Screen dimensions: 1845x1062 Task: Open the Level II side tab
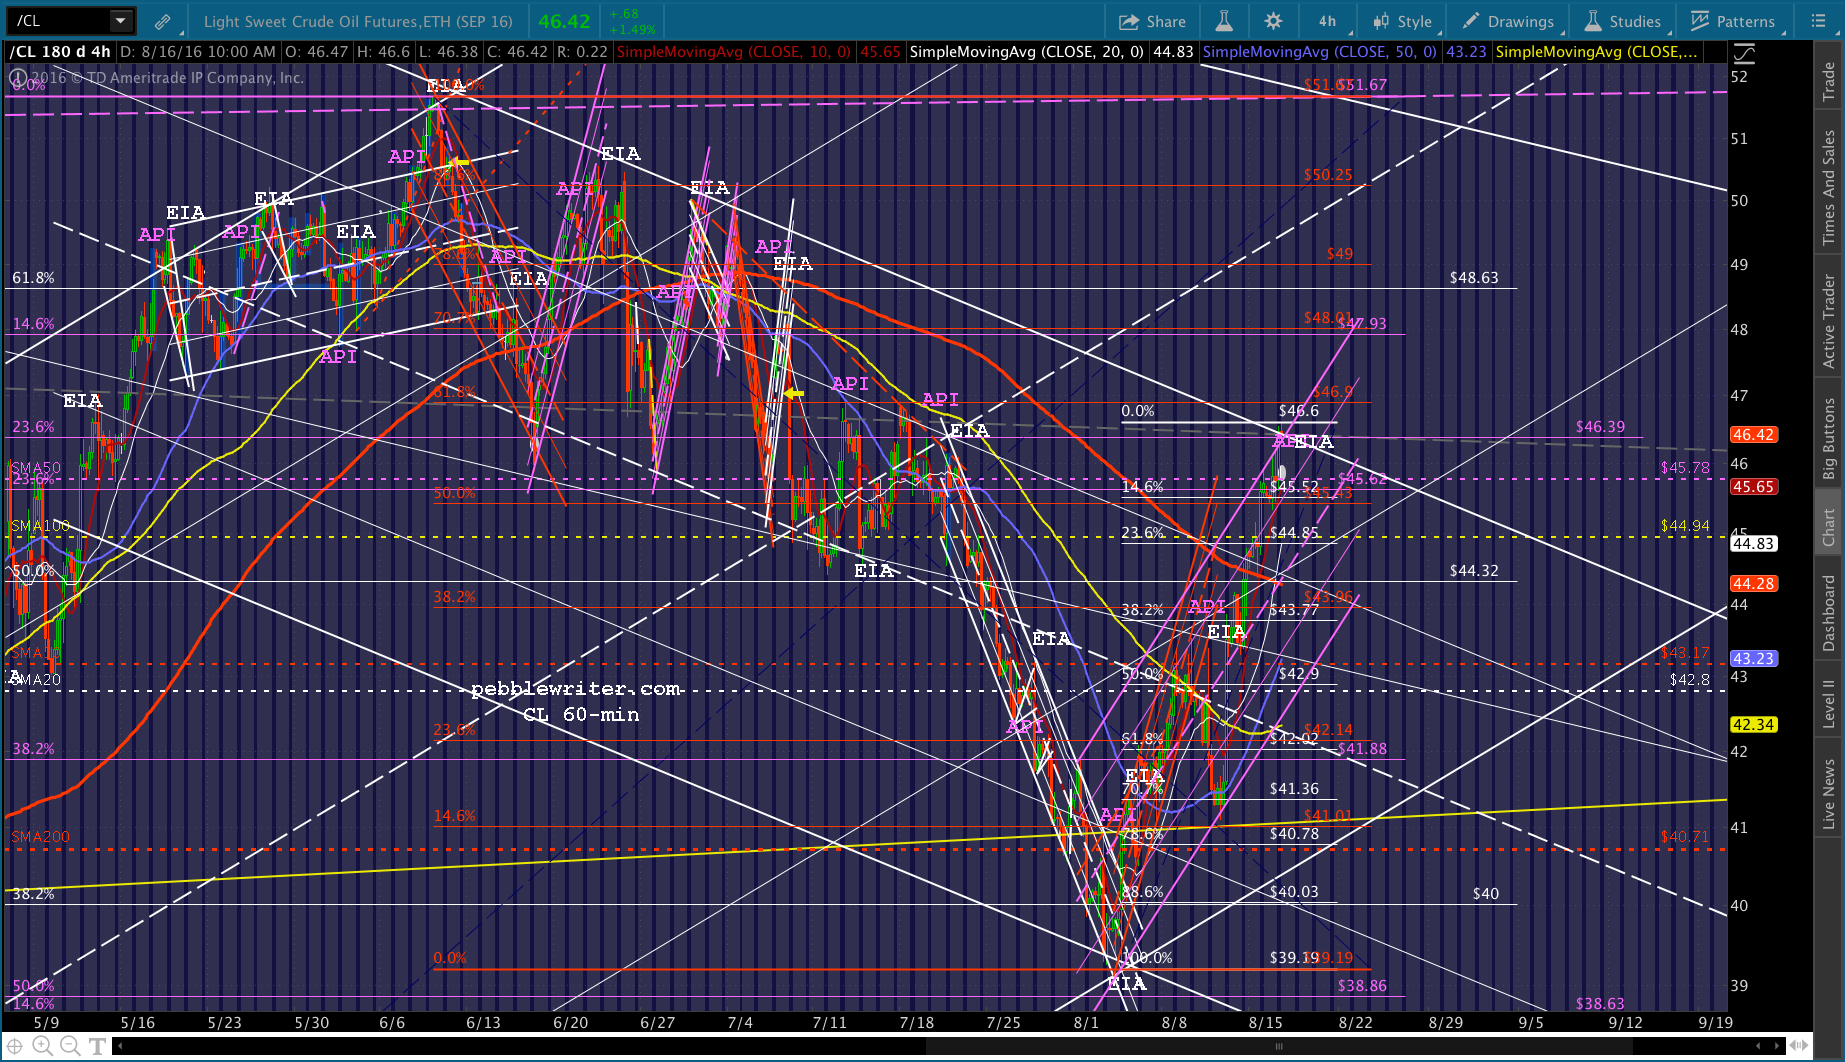1829,704
